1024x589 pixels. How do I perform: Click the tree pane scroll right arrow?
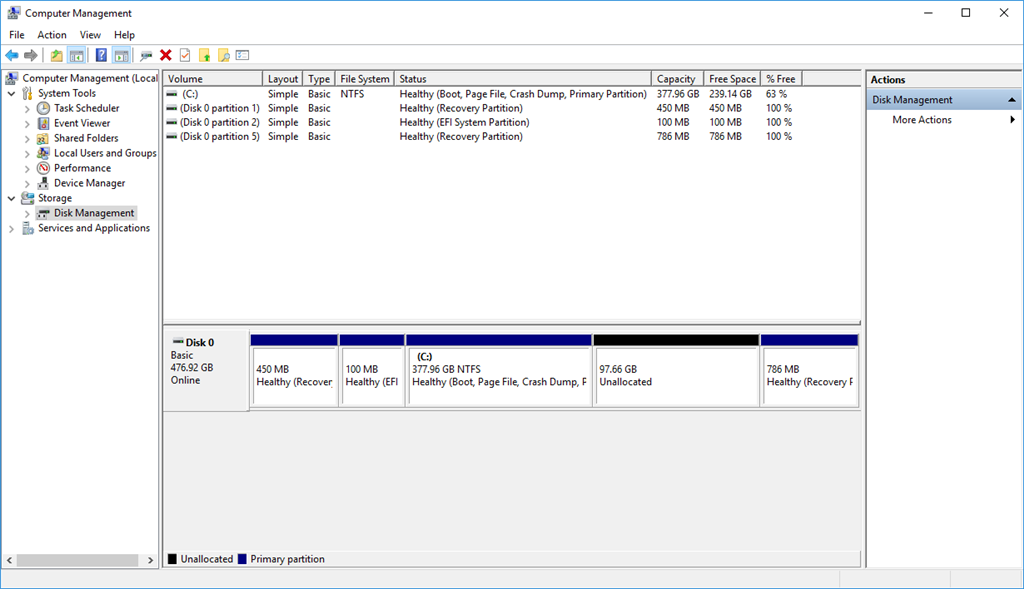pos(150,560)
